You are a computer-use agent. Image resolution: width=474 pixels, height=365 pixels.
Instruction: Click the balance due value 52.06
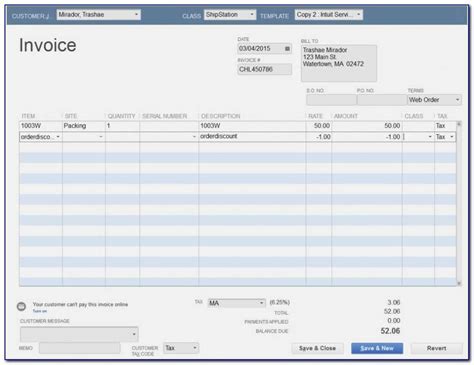click(x=390, y=331)
